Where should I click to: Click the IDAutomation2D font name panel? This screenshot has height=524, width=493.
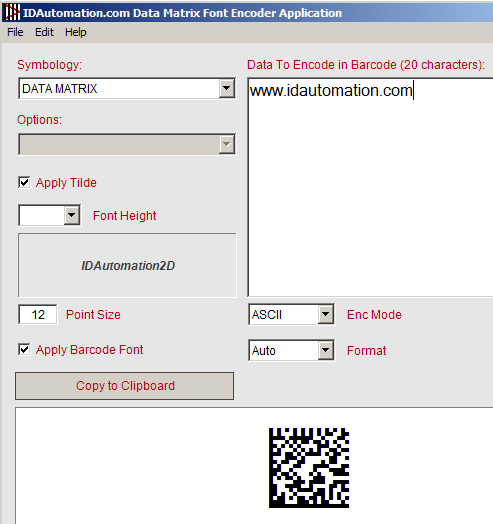click(127, 265)
